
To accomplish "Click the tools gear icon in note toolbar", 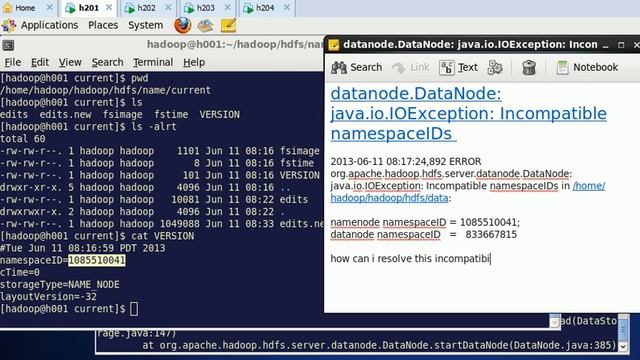I will [495, 67].
